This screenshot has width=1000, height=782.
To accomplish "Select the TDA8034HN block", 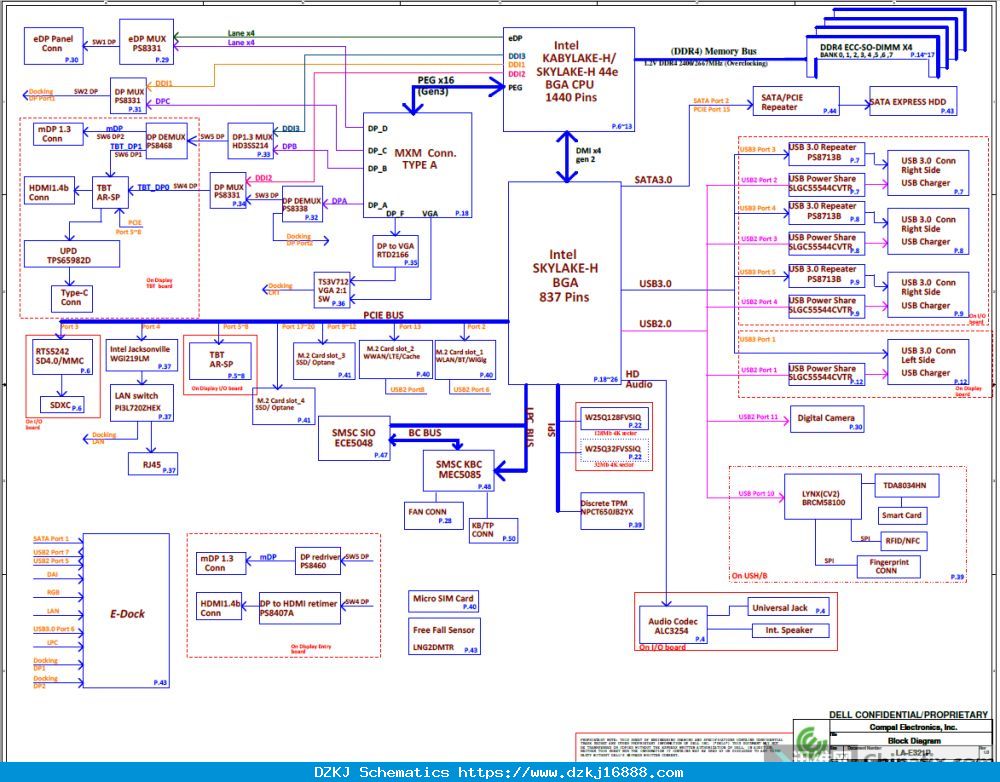I will [908, 486].
